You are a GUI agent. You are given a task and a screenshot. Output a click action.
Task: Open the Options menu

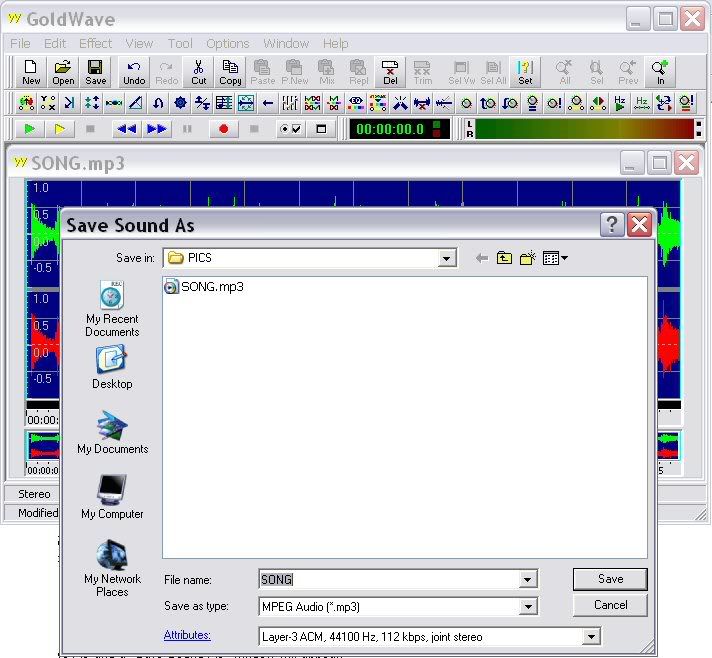227,44
